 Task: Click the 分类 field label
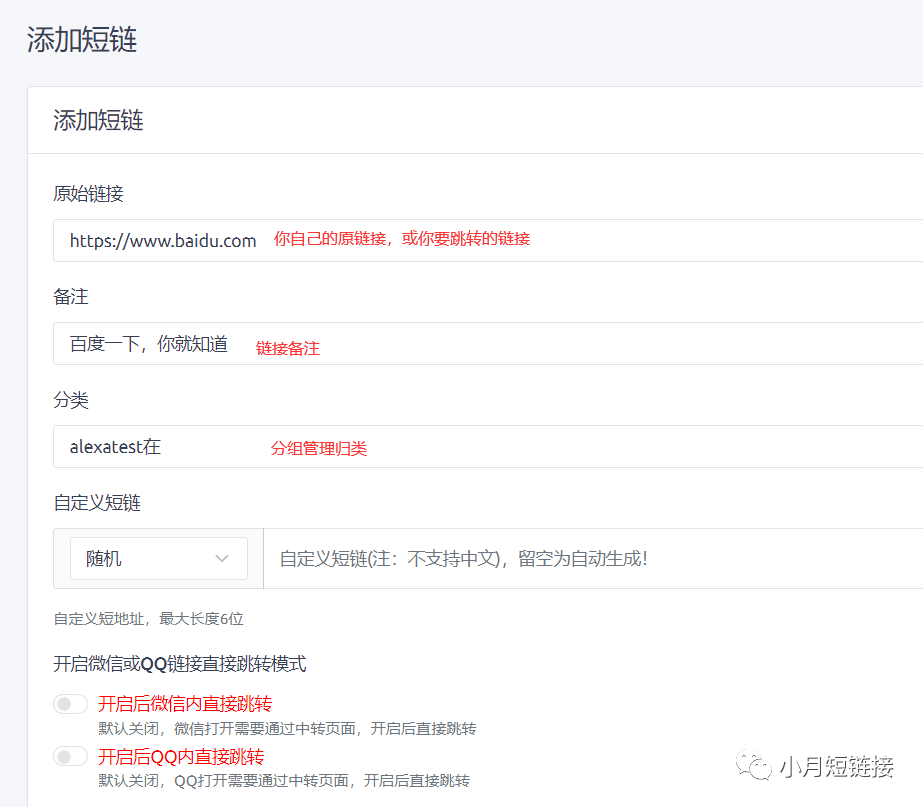(x=71, y=400)
